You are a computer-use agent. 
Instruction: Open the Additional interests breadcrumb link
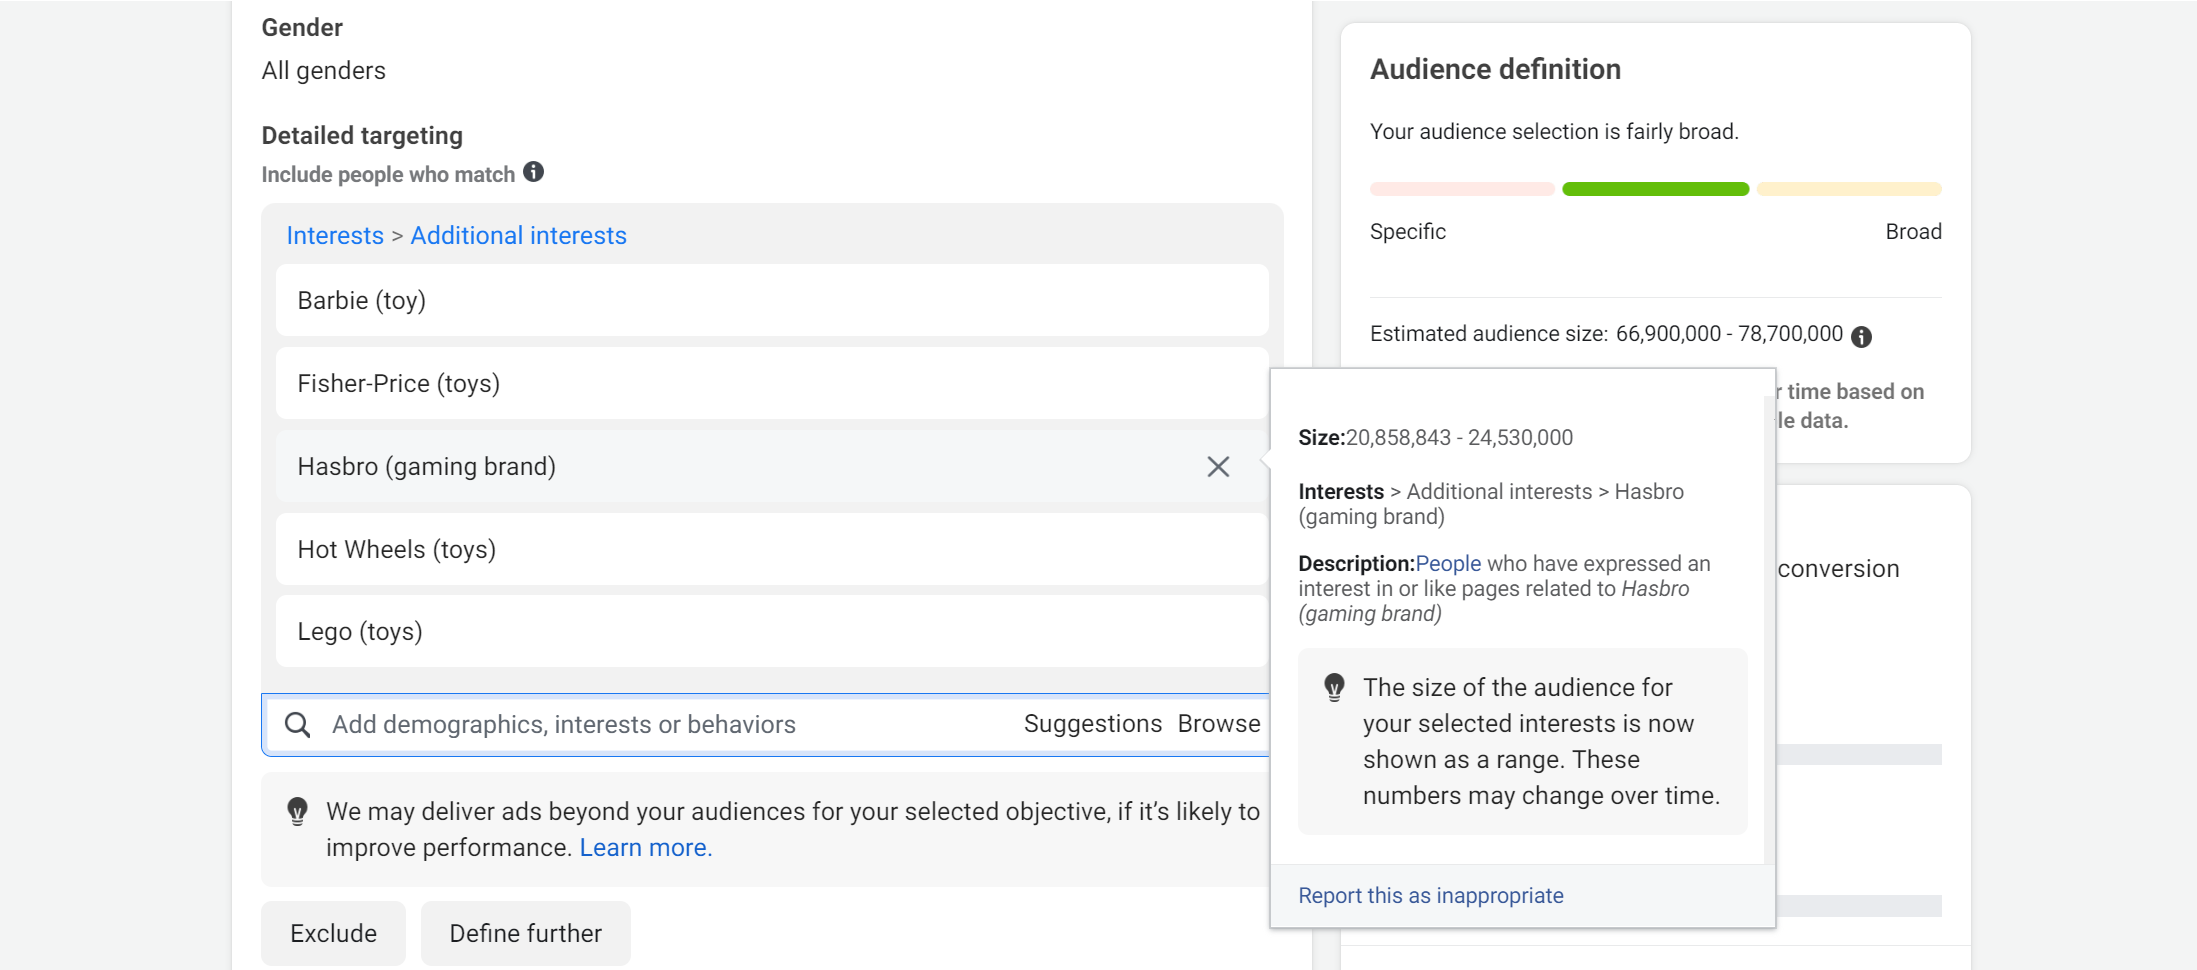(518, 235)
